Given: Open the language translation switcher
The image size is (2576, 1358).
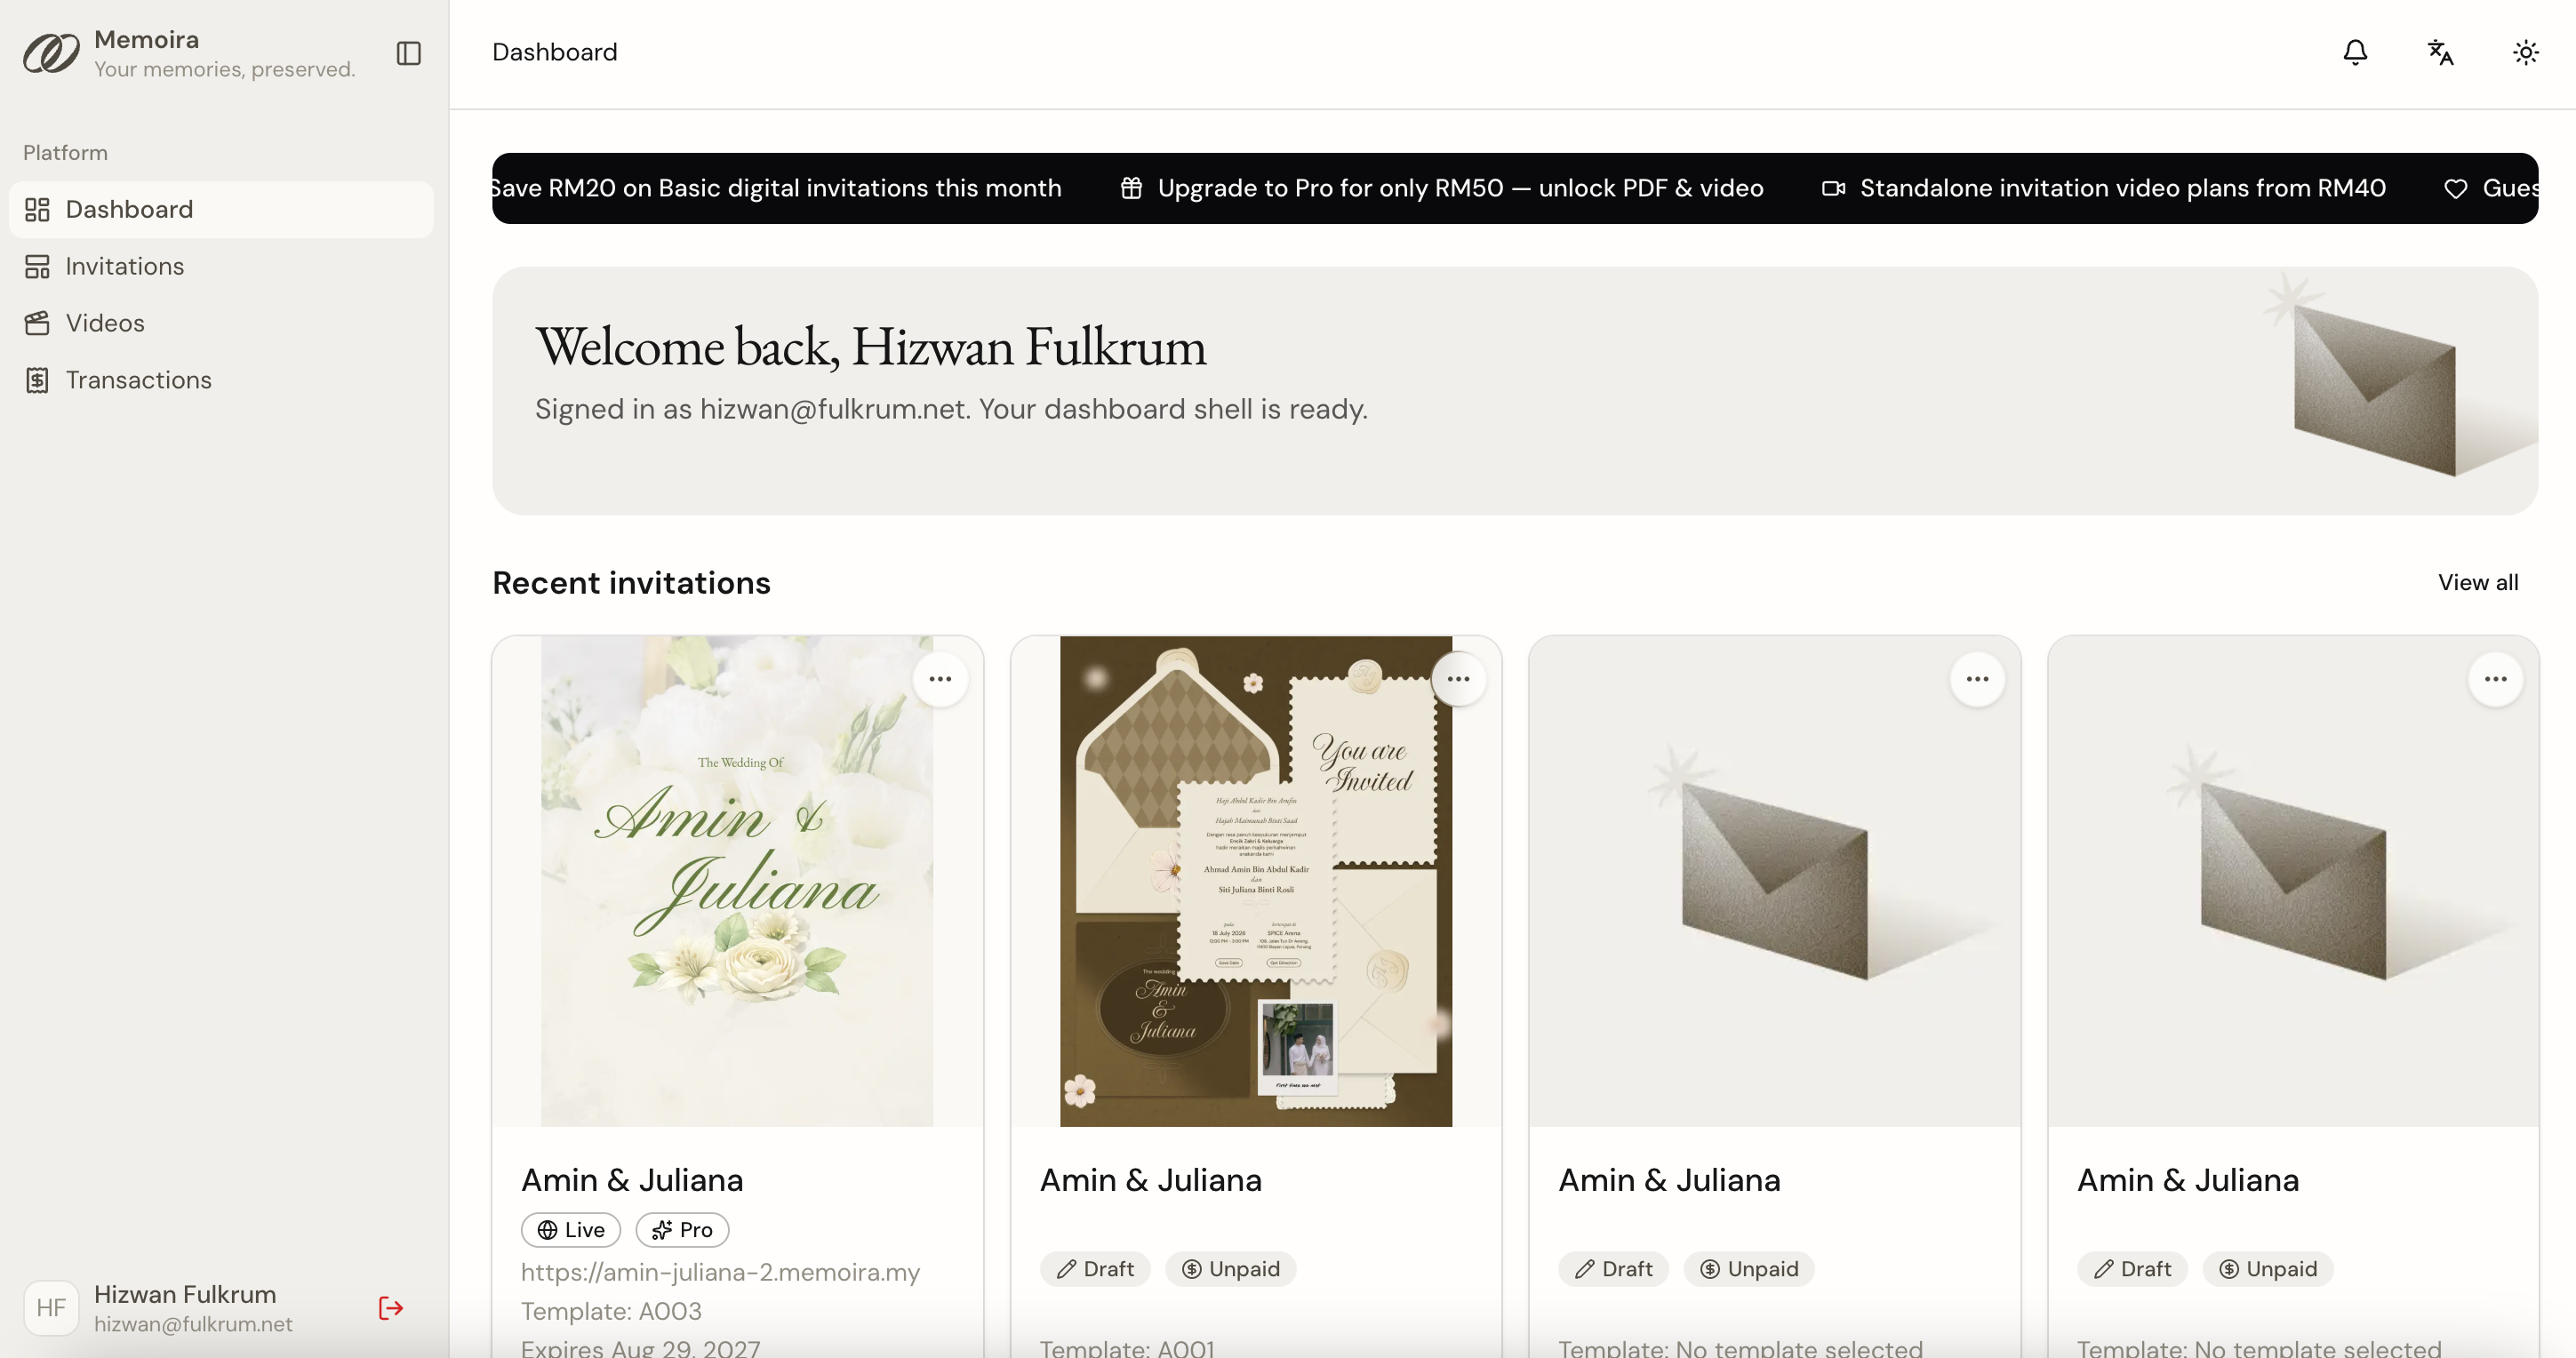Looking at the screenshot, I should tap(2441, 52).
